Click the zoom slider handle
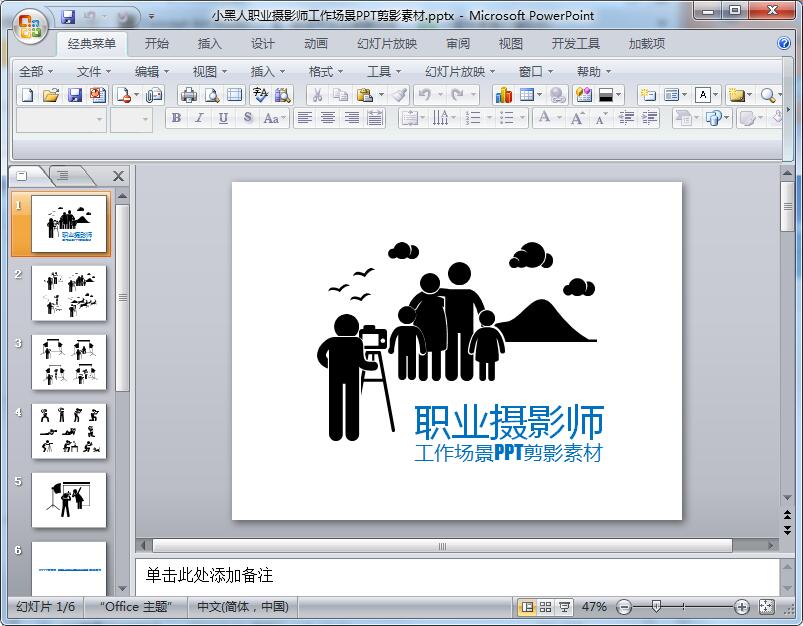Image resolution: width=803 pixels, height=626 pixels. click(x=656, y=607)
